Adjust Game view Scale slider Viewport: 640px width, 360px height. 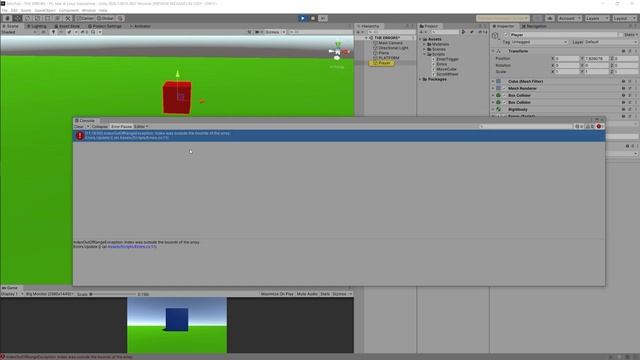113,294
